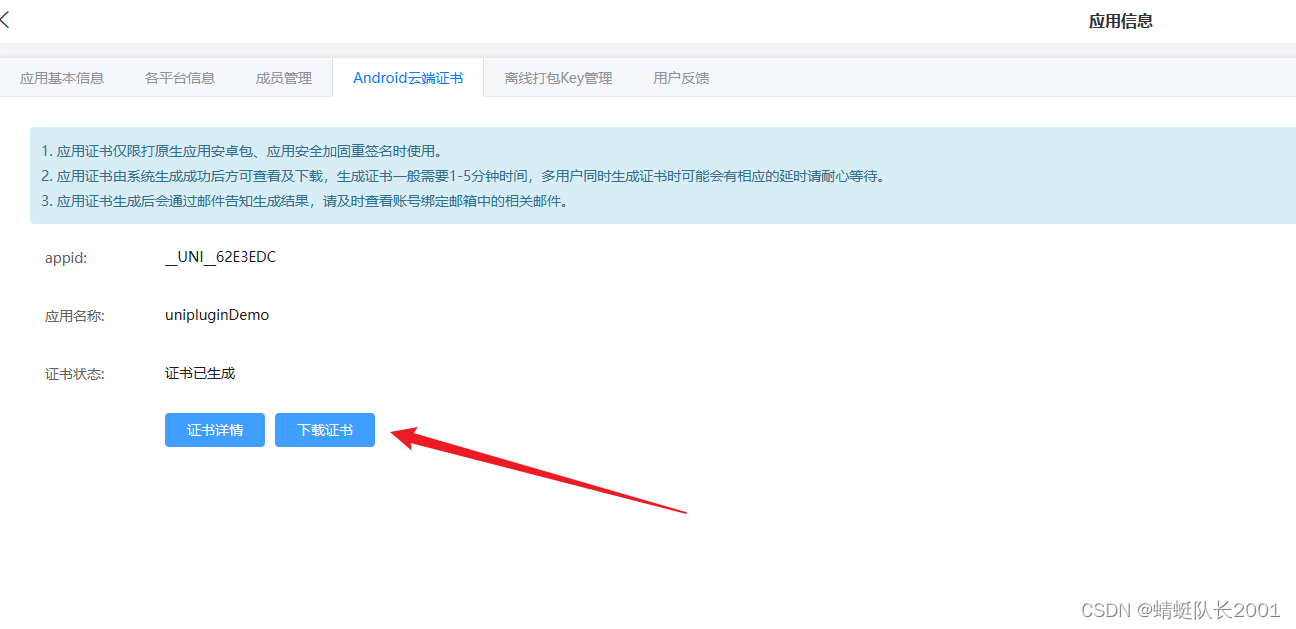Click the appid: label
1296x629 pixels.
tap(66, 258)
